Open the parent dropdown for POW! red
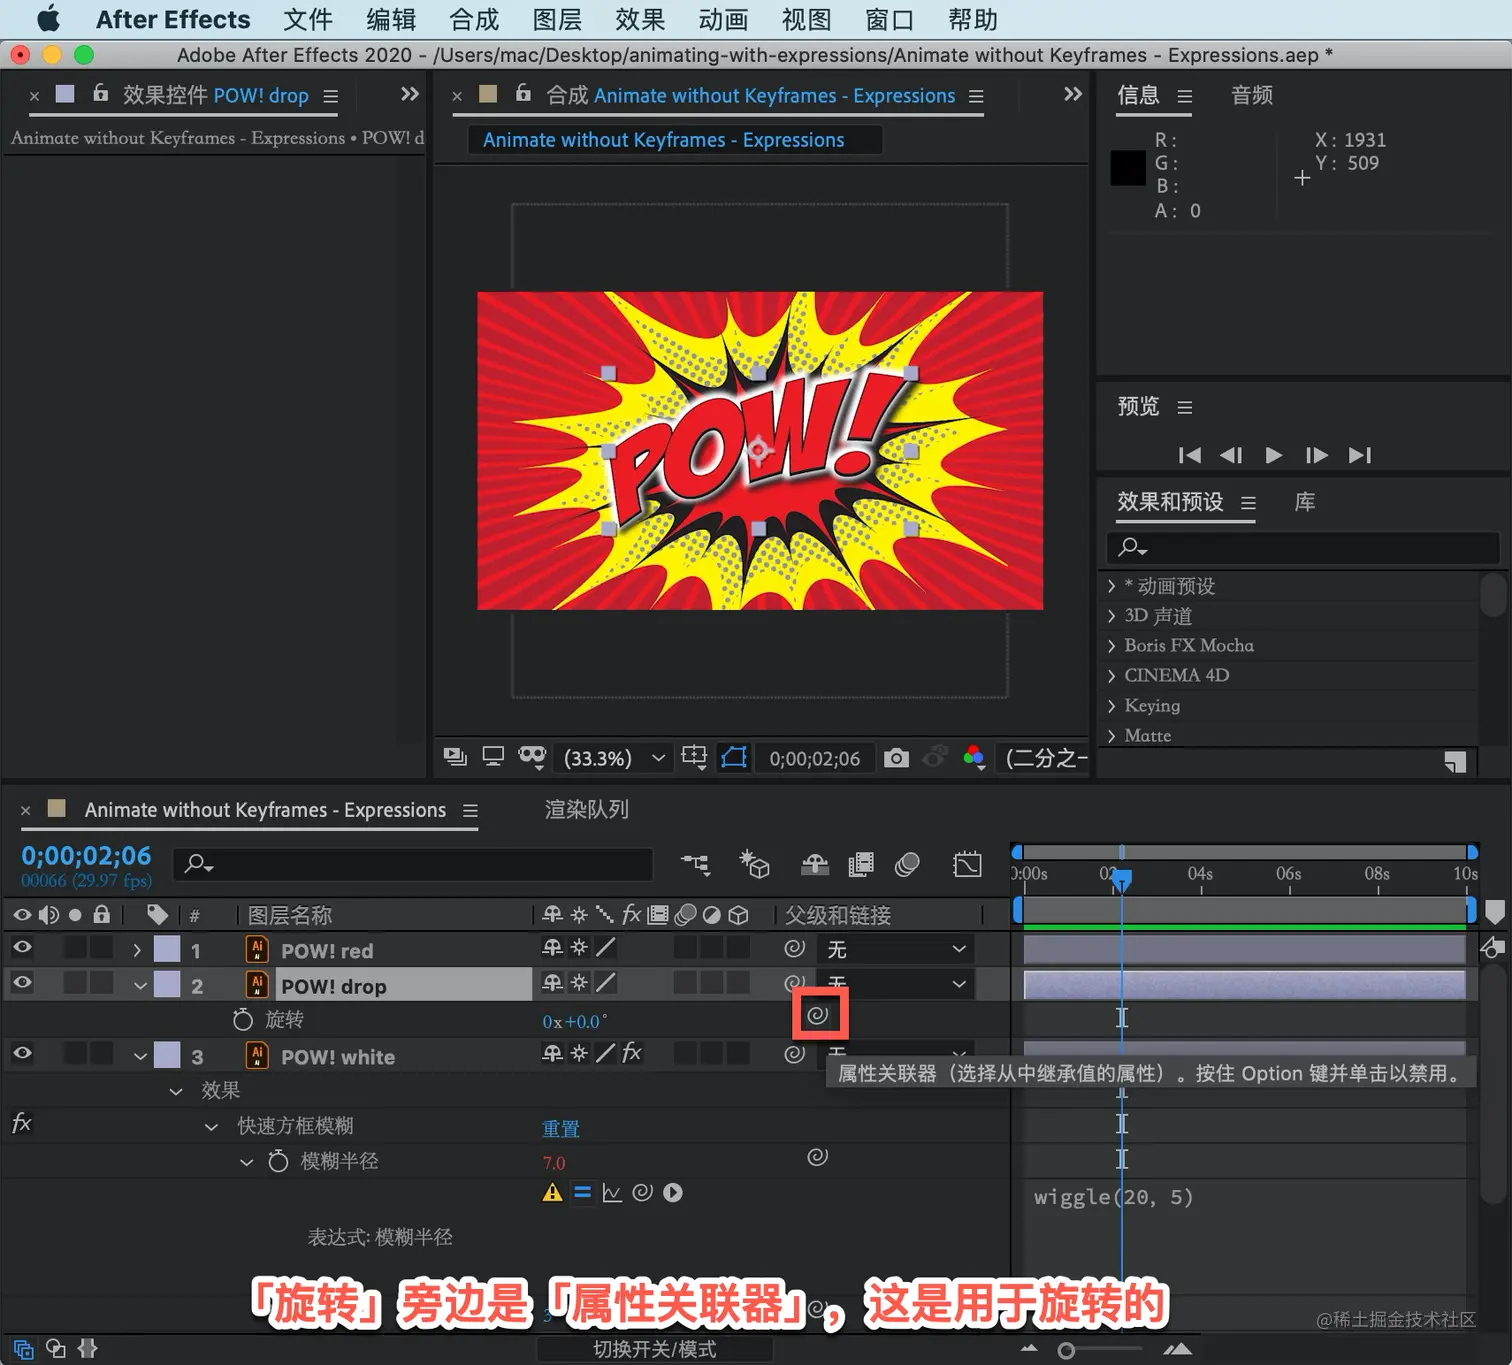Viewport: 1512px width, 1365px height. point(895,949)
